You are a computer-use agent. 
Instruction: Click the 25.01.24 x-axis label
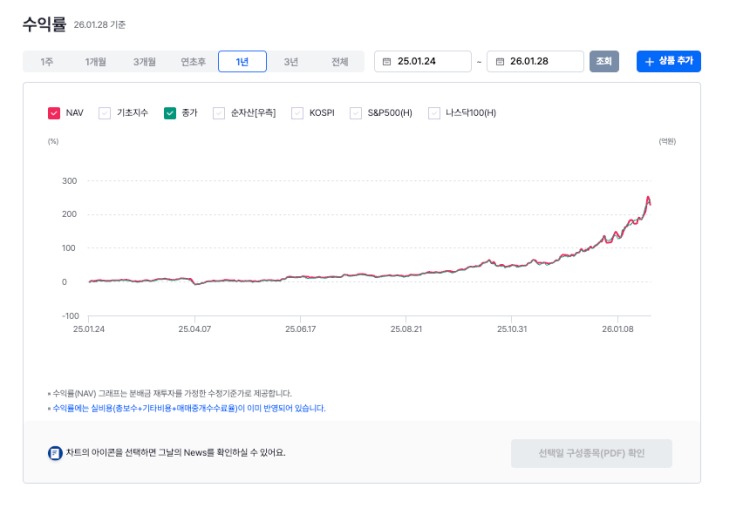point(89,329)
